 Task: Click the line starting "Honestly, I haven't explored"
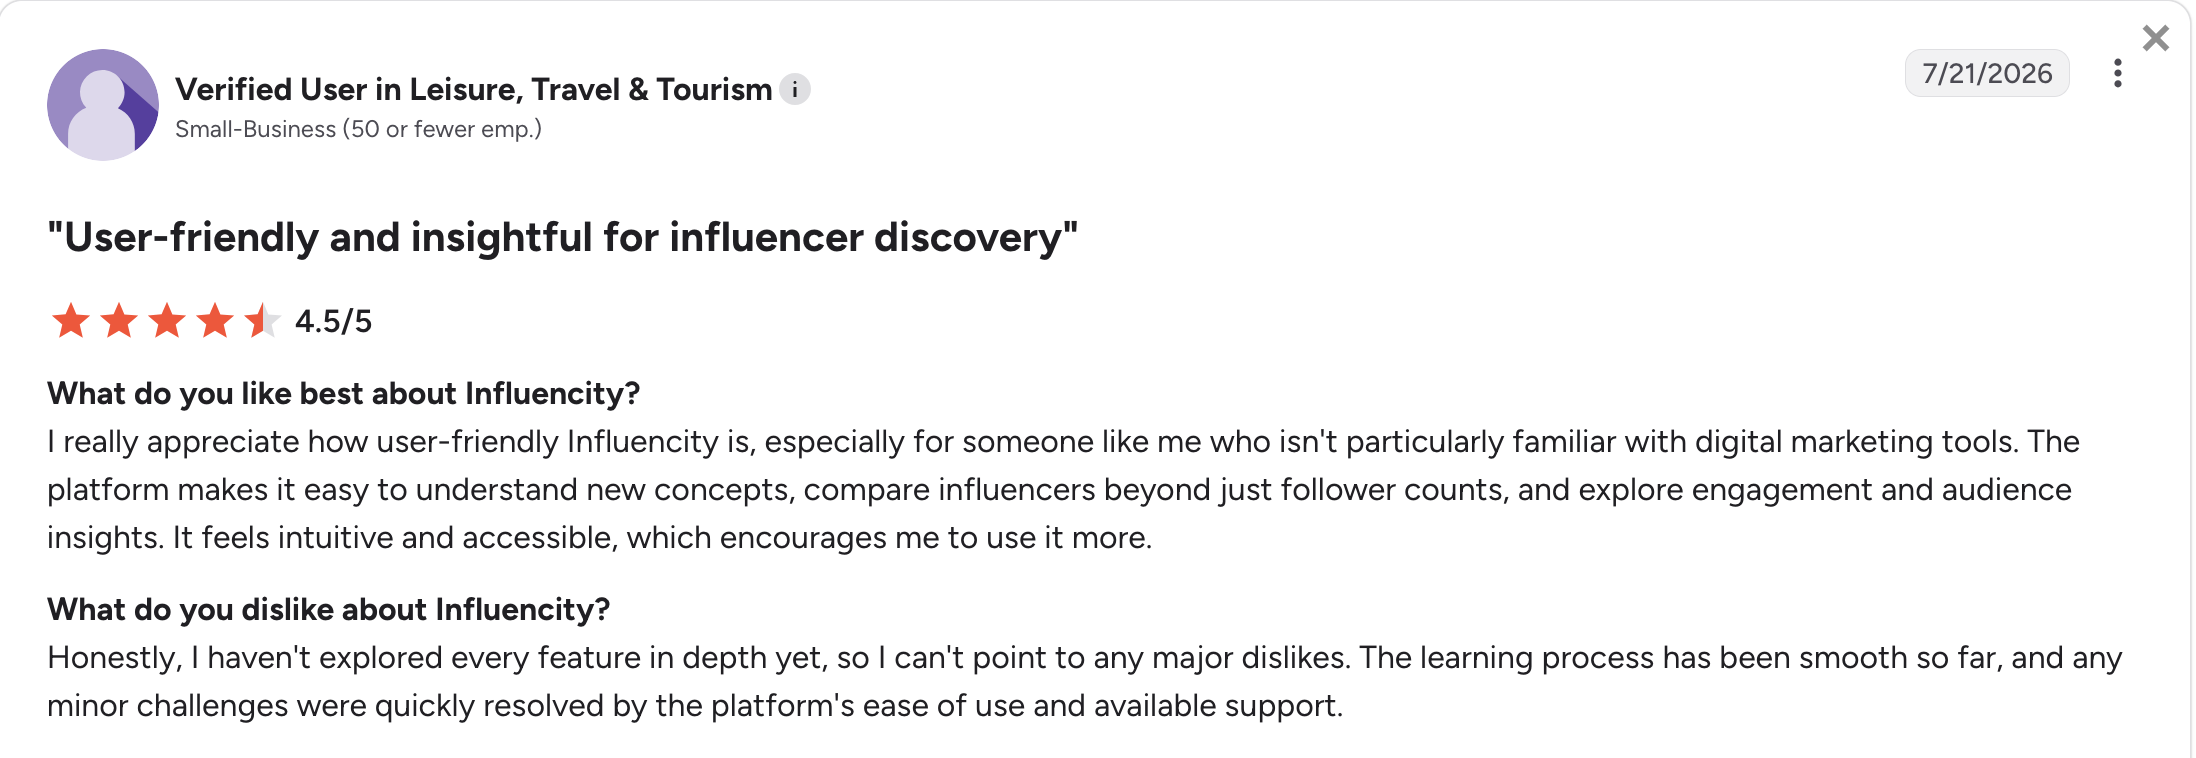point(1084,658)
